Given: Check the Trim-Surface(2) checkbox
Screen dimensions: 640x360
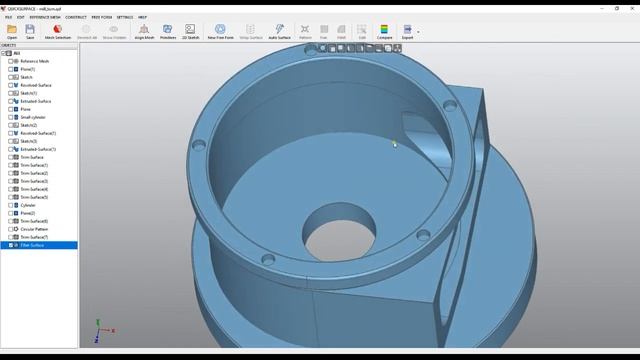Looking at the screenshot, I should click(x=11, y=173).
